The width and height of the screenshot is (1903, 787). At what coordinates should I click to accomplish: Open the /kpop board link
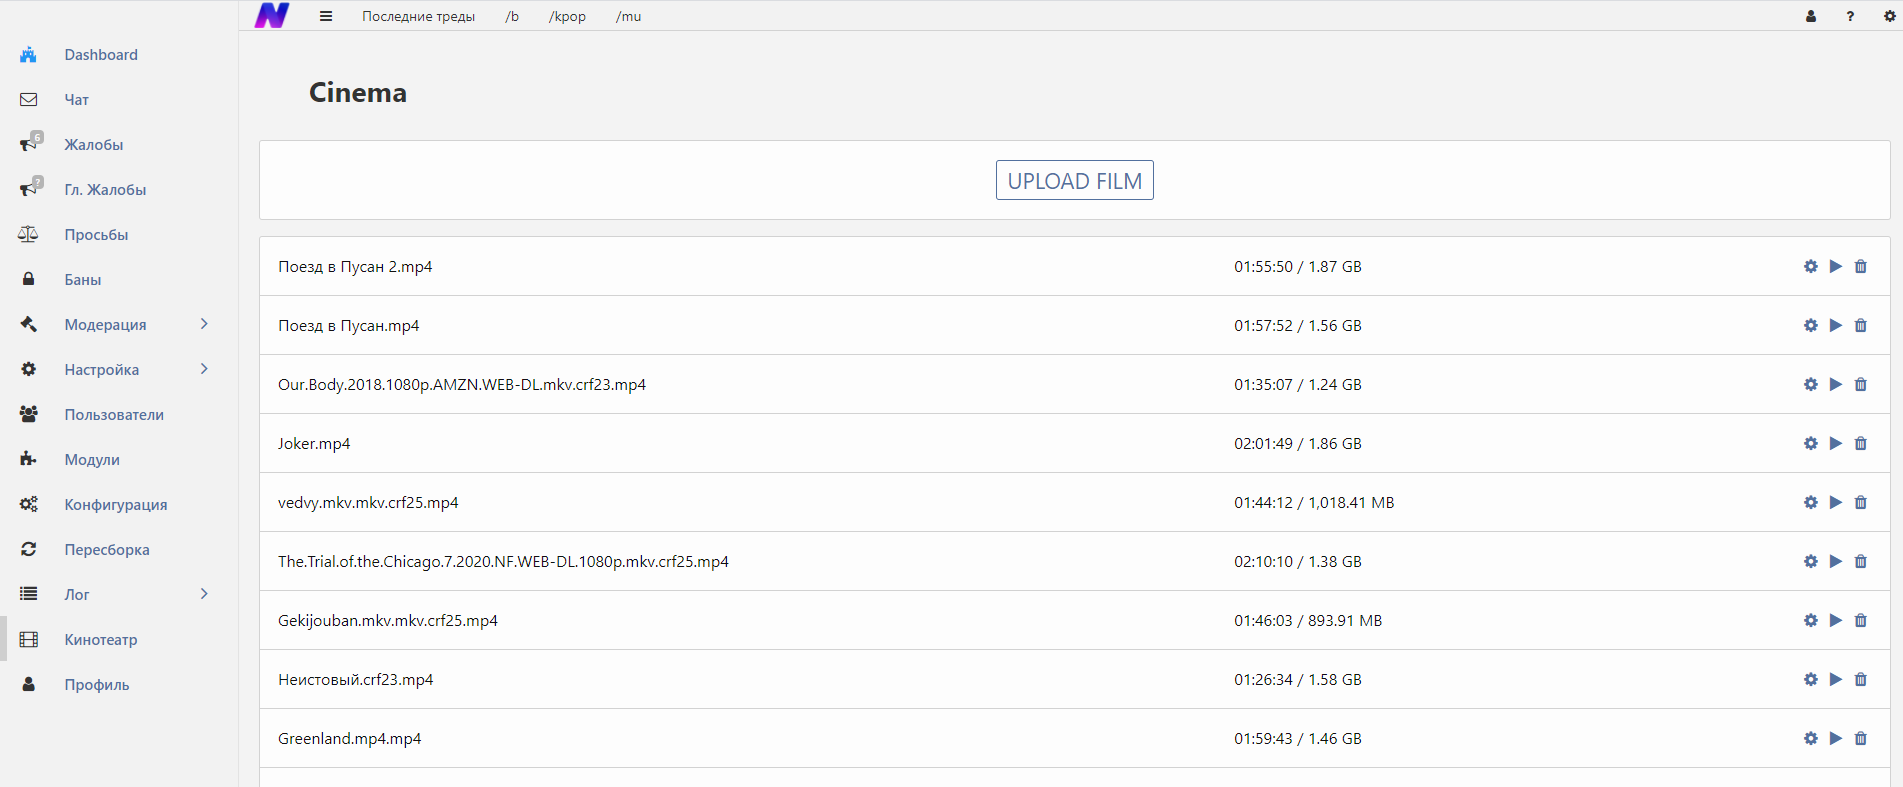coord(567,16)
